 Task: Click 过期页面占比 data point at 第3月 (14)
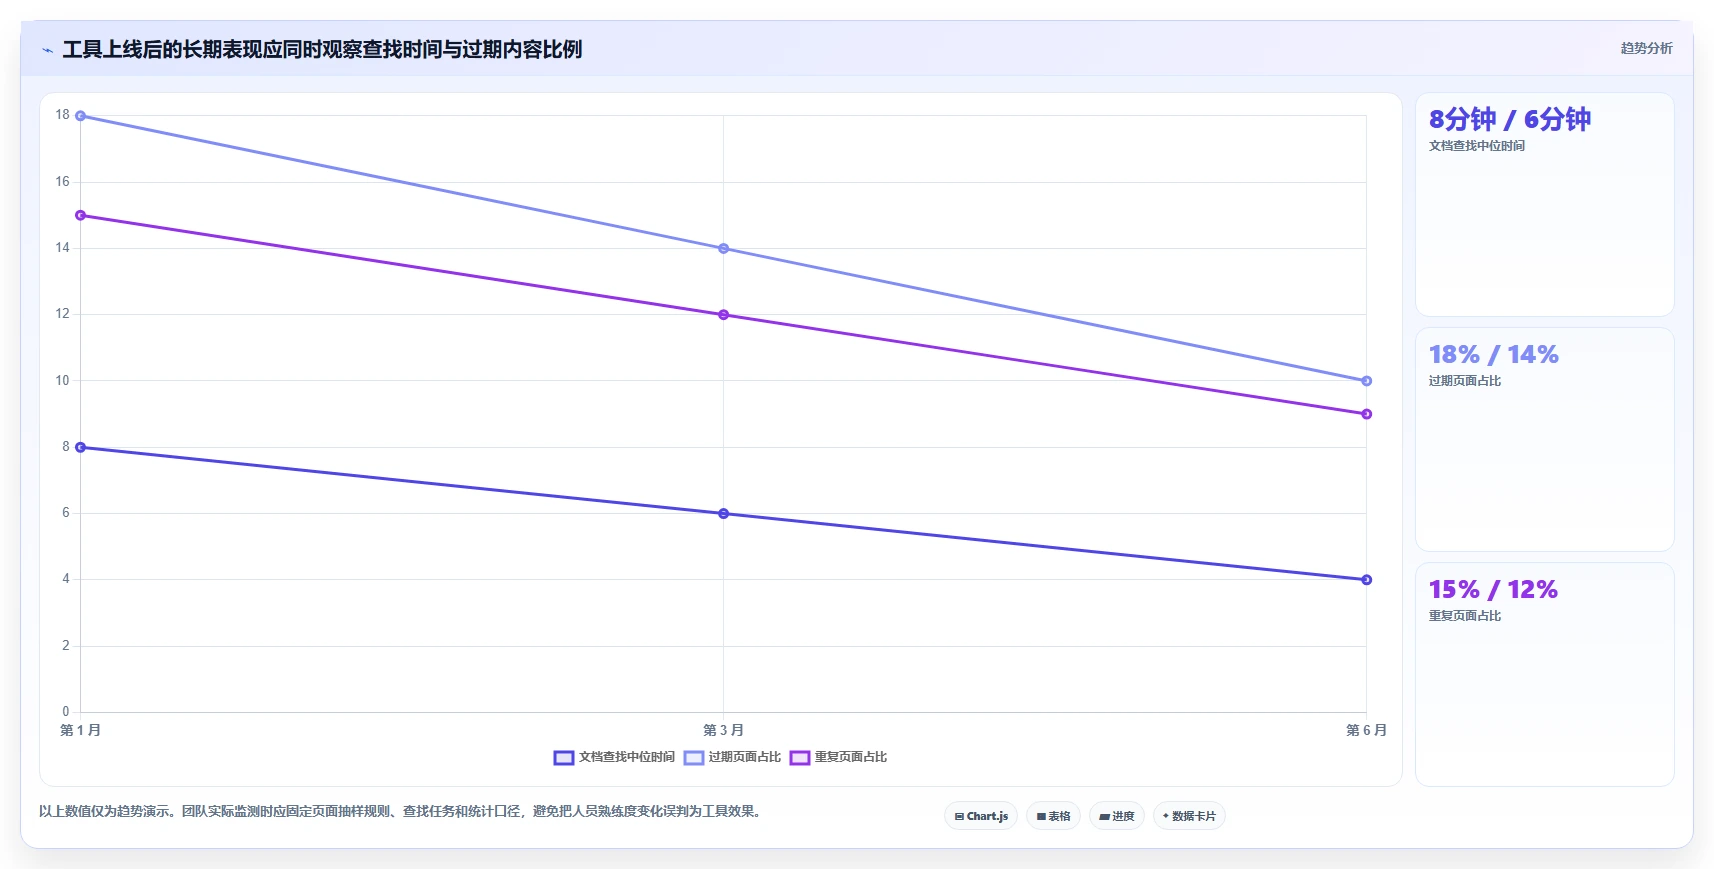coord(724,249)
